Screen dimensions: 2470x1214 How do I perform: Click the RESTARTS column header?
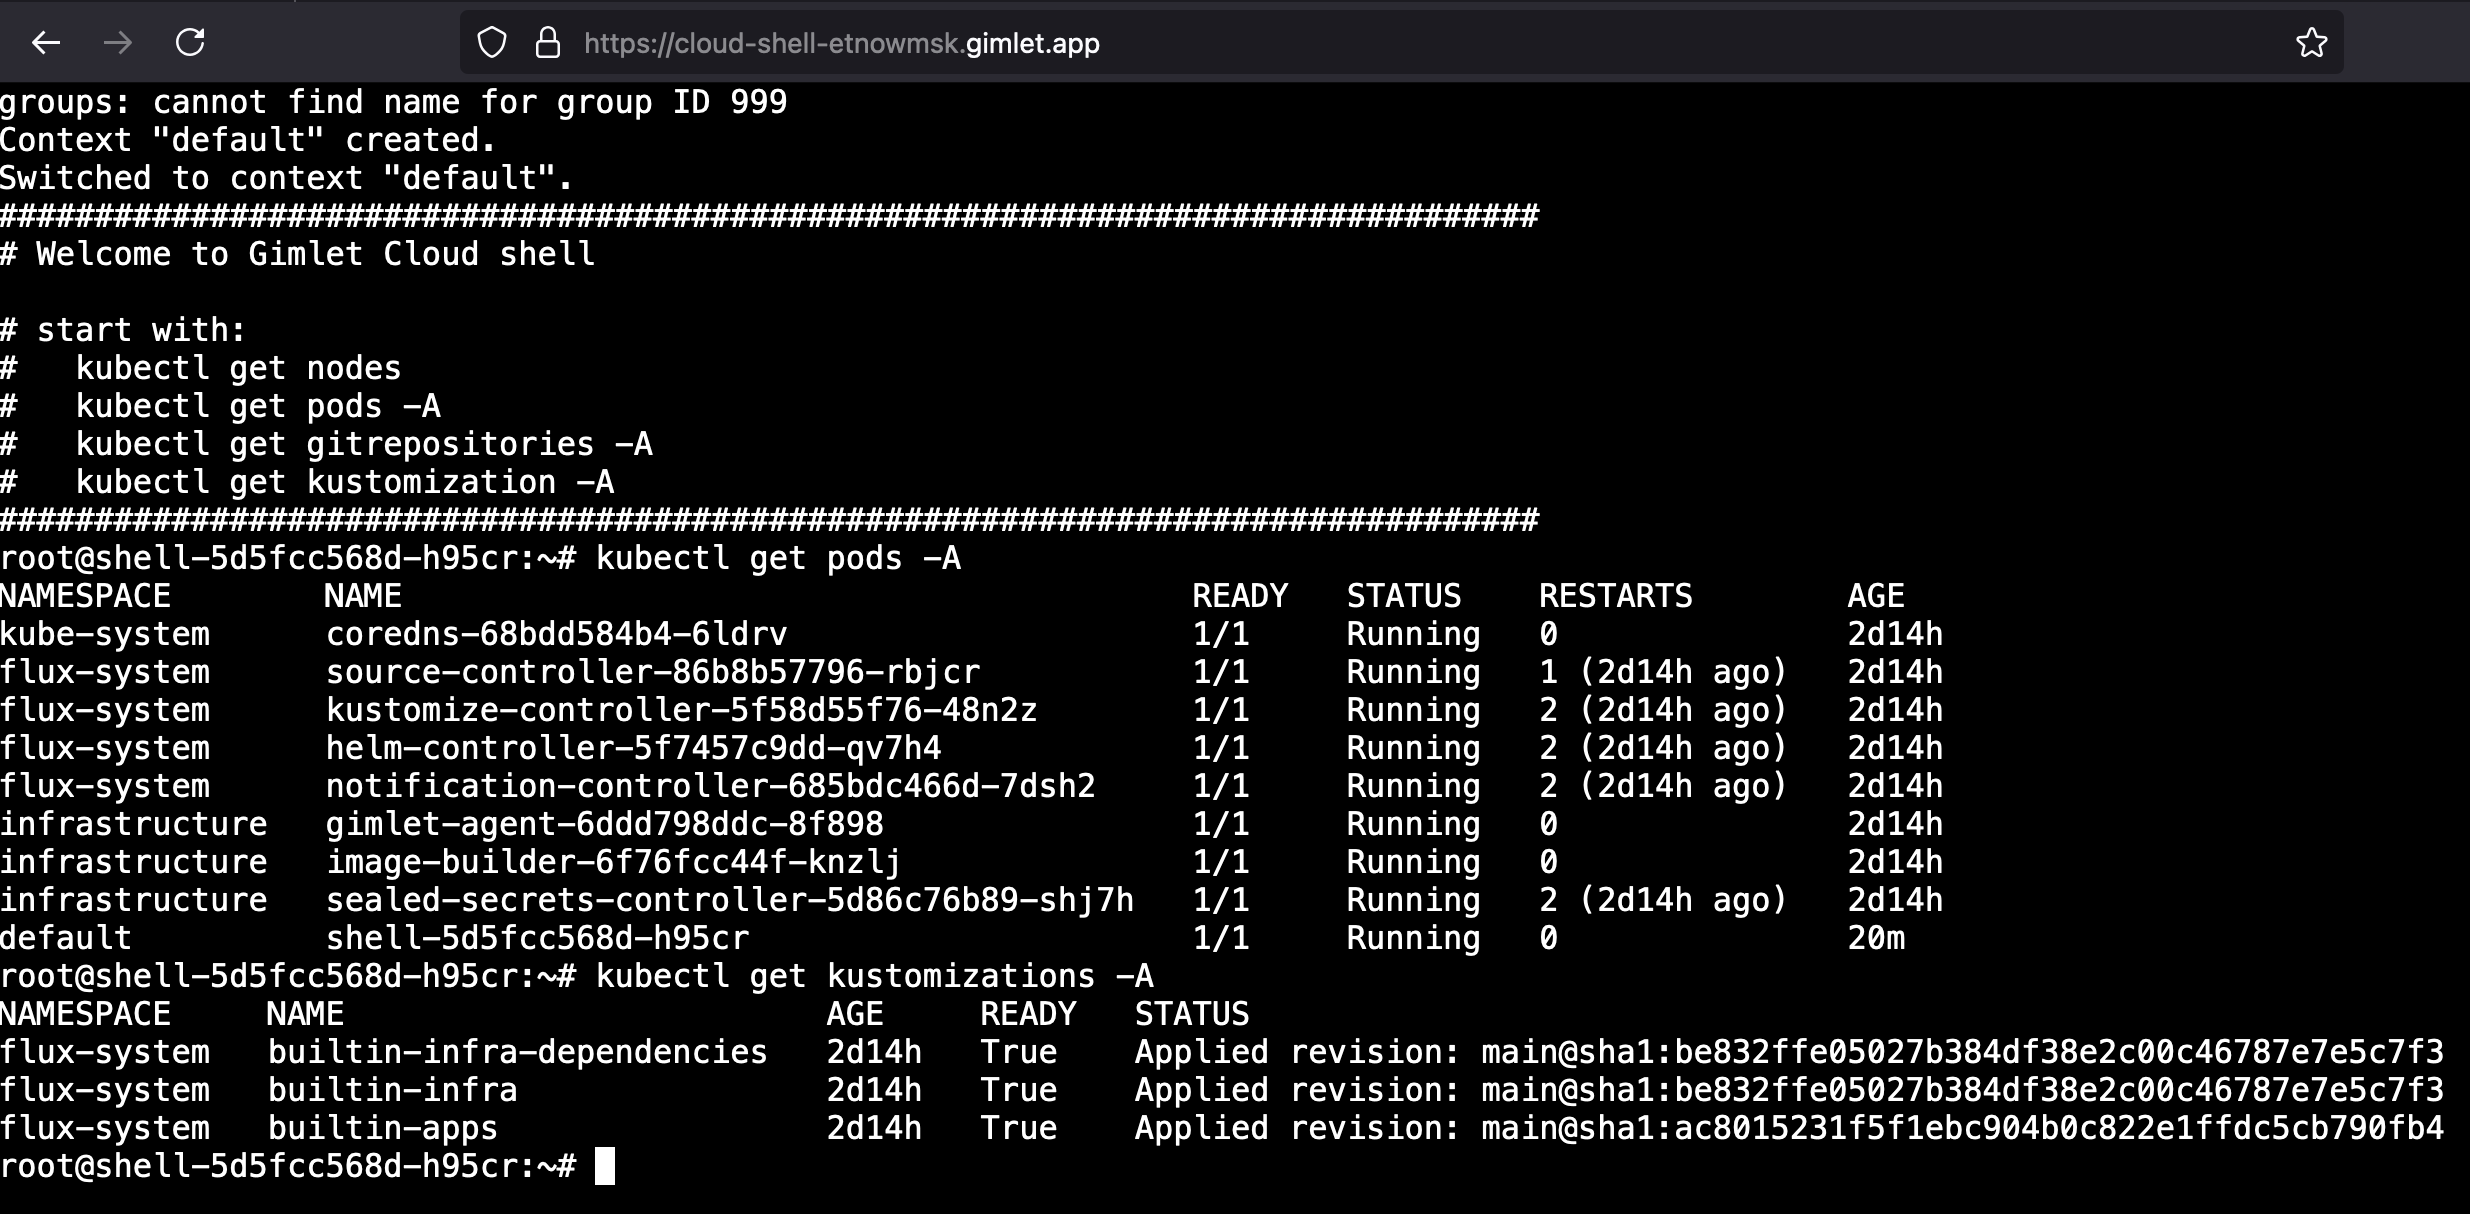[1615, 596]
